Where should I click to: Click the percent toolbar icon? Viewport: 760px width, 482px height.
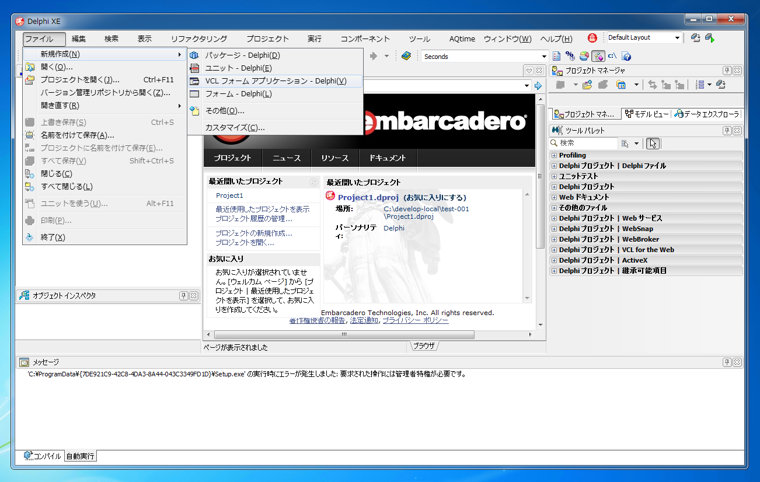pyautogui.click(x=570, y=56)
